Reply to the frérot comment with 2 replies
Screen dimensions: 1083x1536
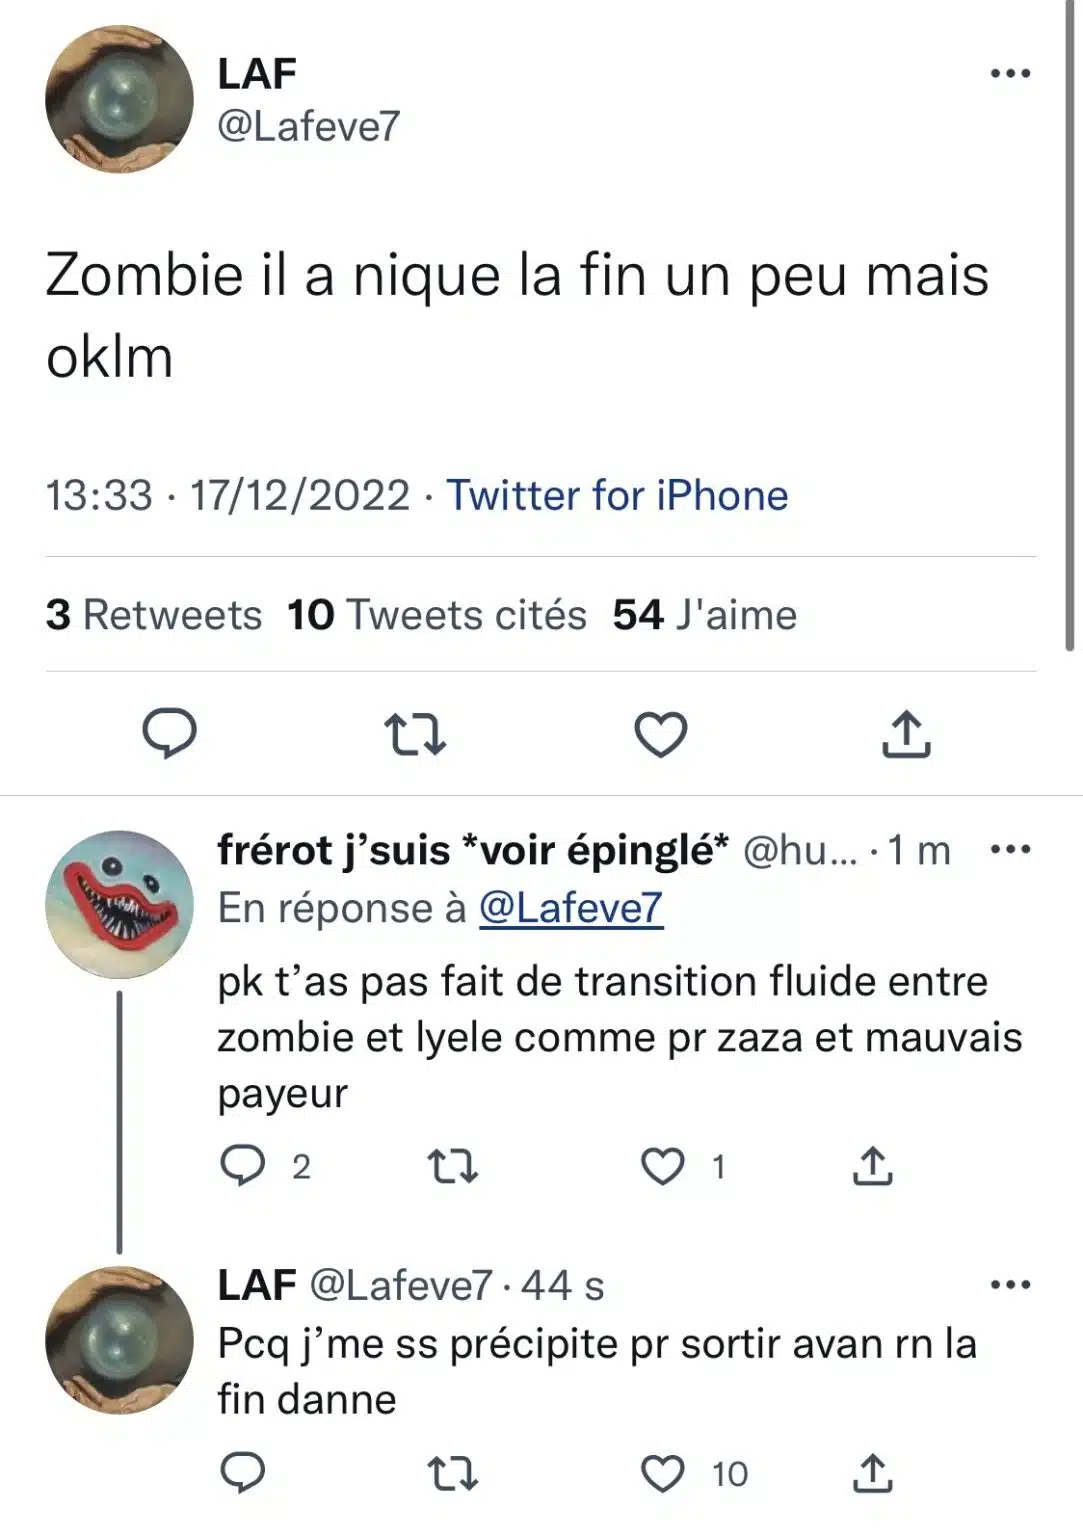[242, 1166]
